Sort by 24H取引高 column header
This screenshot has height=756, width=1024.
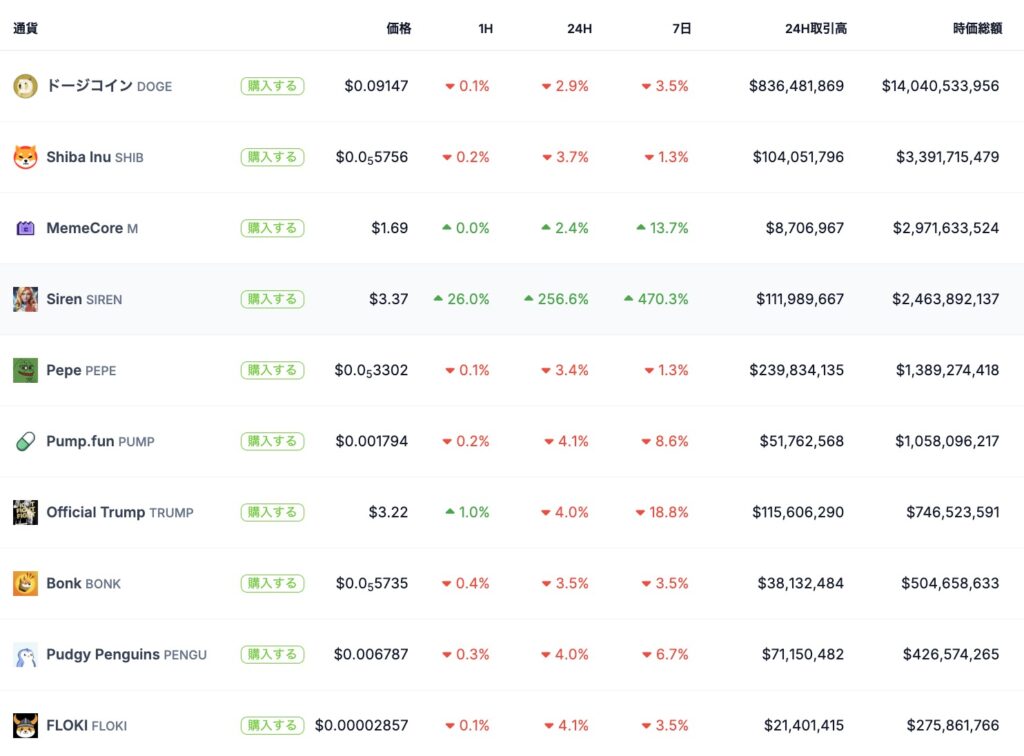point(815,29)
